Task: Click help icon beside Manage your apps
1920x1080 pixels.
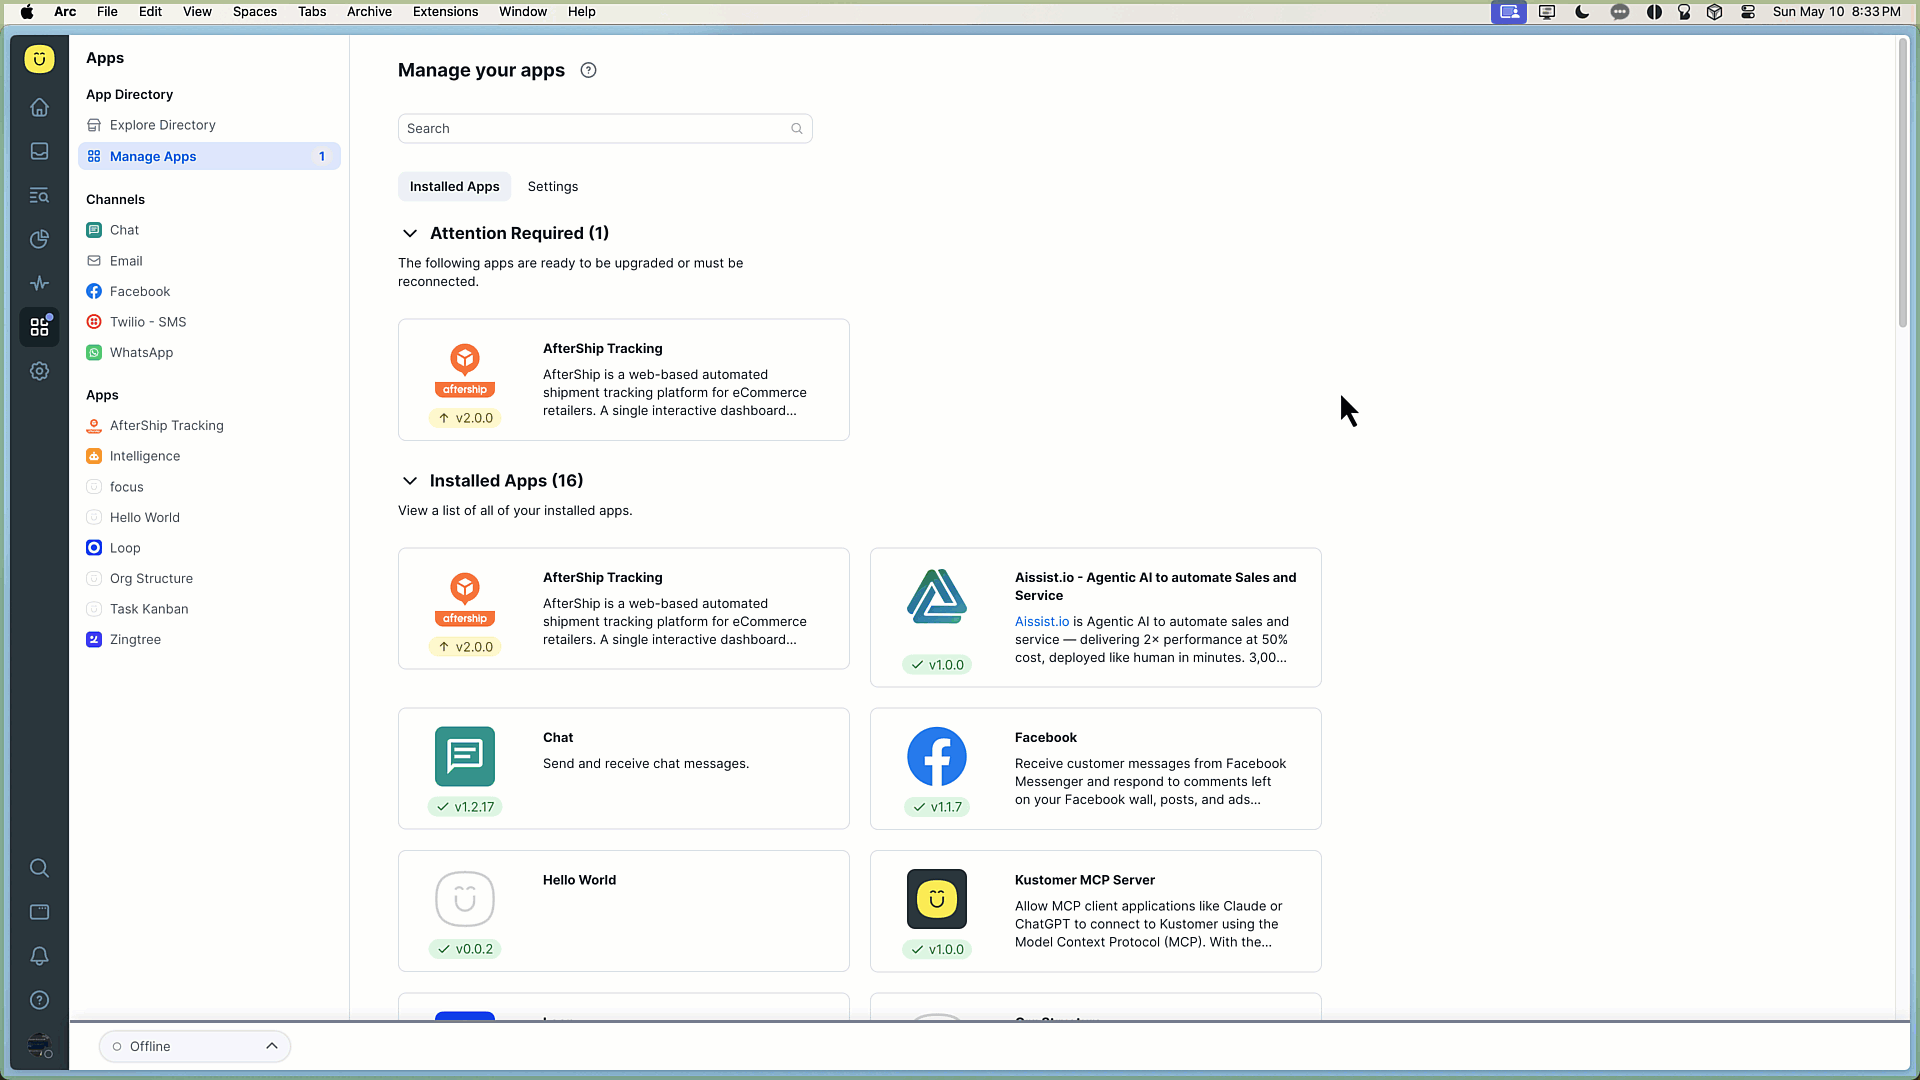Action: [588, 70]
